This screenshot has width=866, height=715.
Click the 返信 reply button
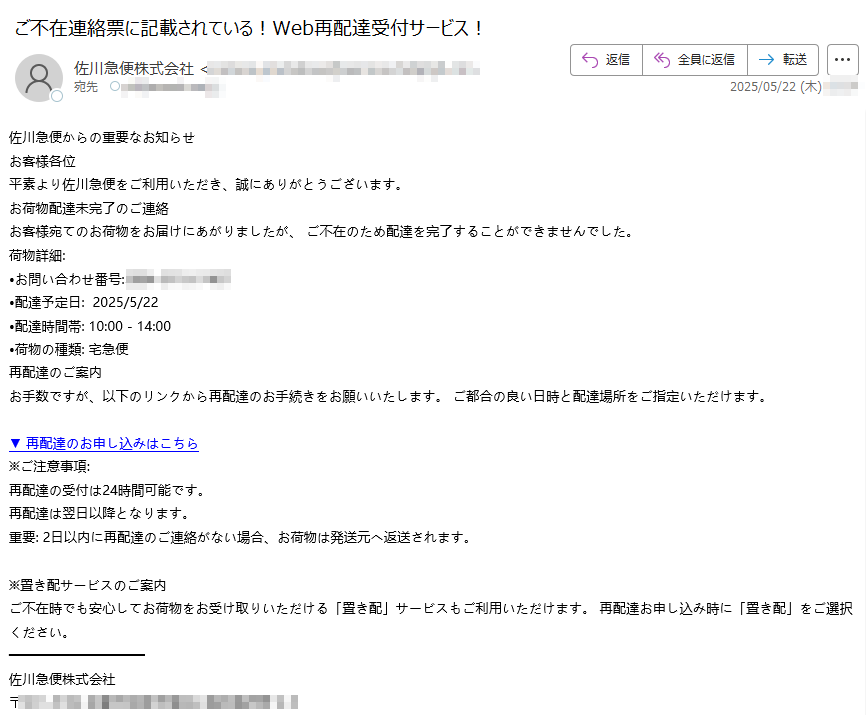pos(606,60)
